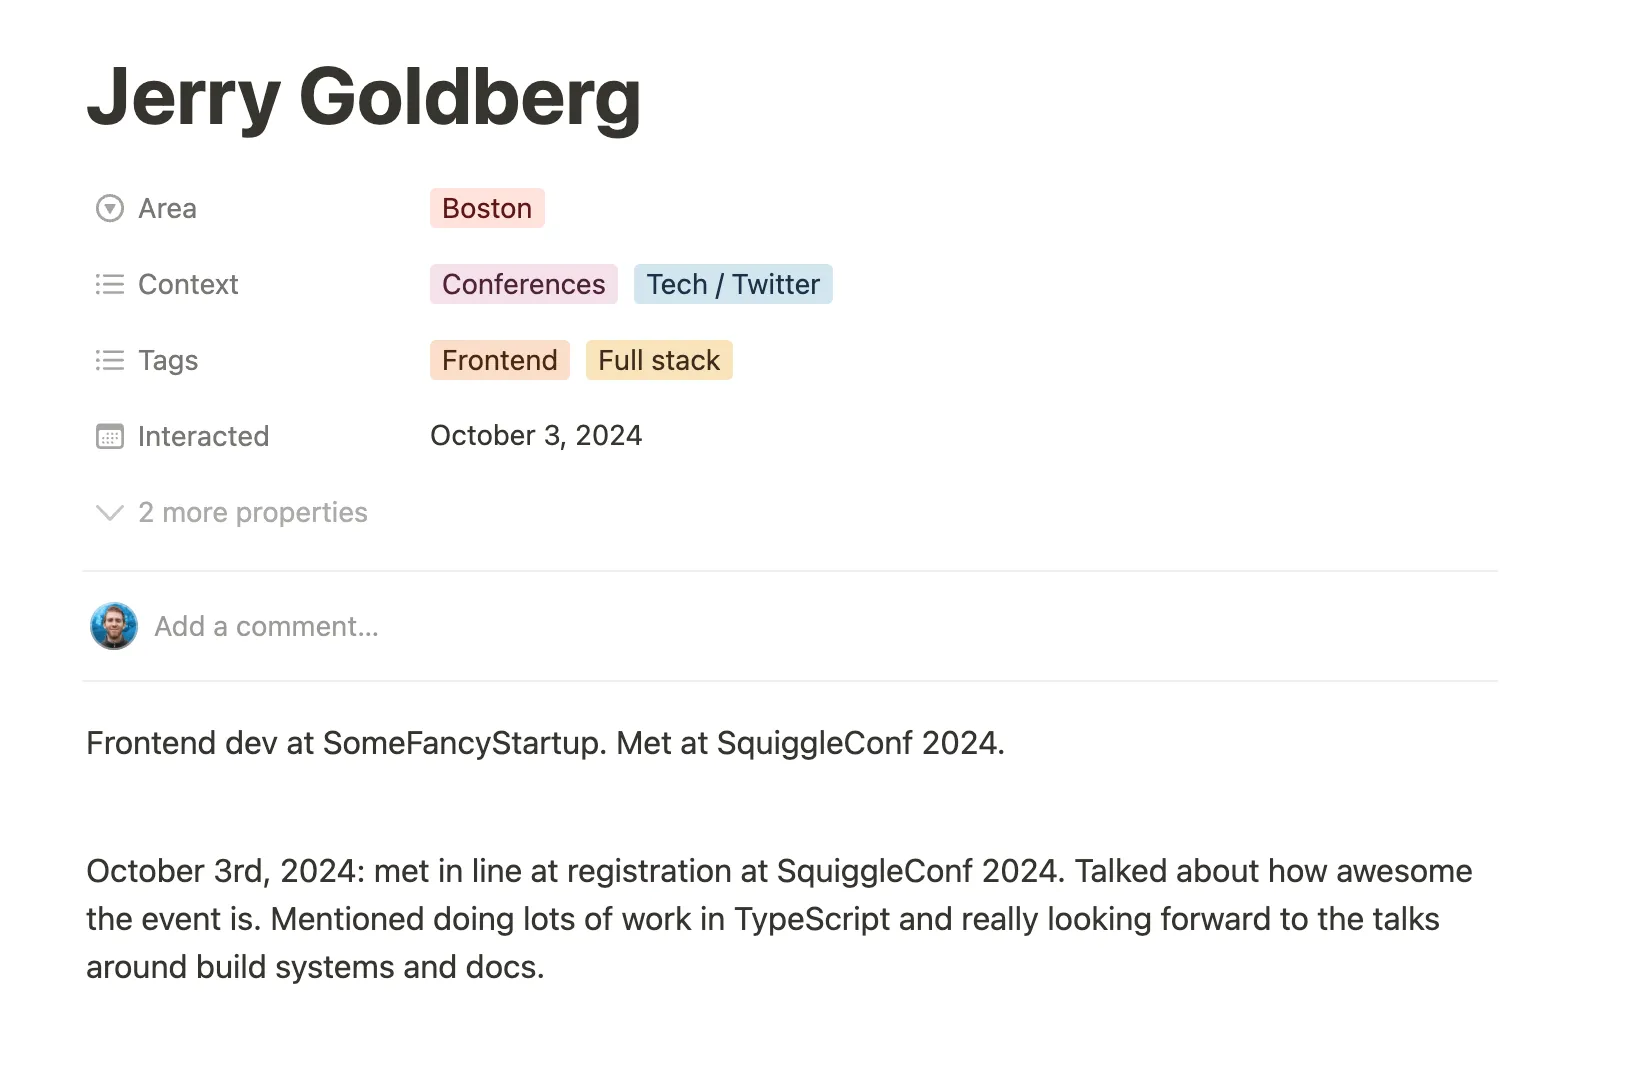Select the Tags property label
This screenshot has width=1634, height=1070.
pyautogui.click(x=167, y=360)
